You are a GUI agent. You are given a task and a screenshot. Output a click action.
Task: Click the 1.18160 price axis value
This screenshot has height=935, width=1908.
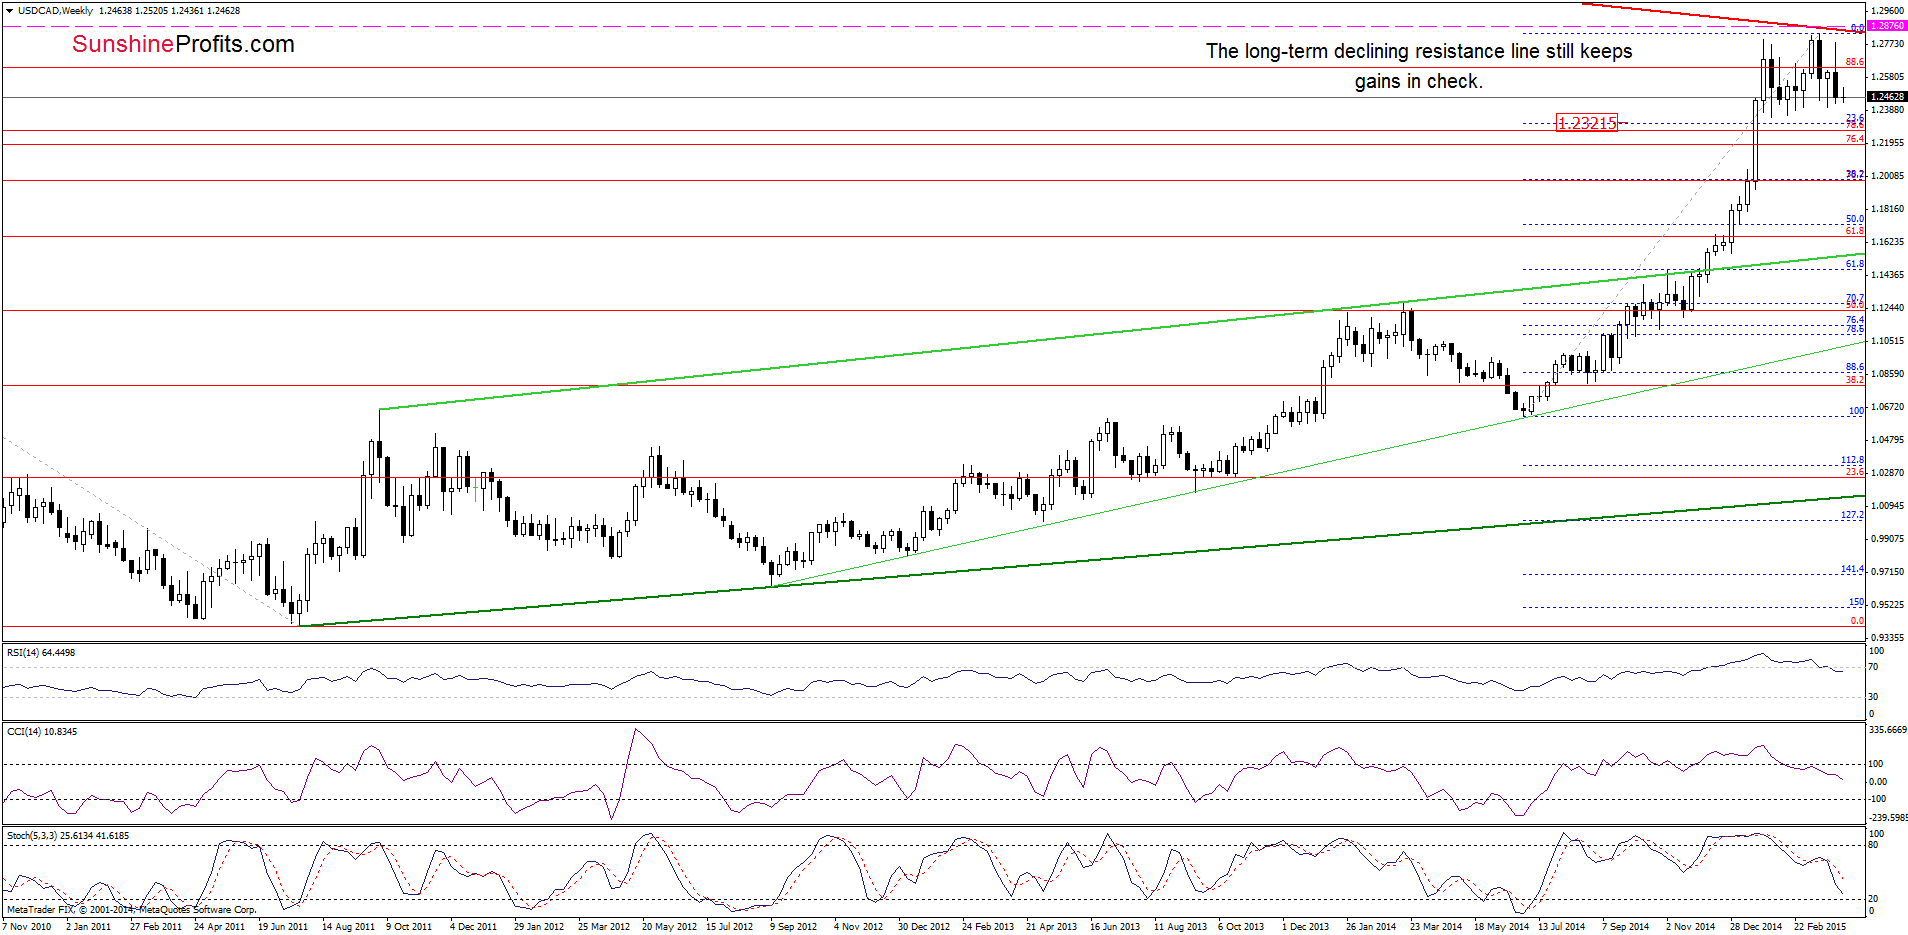[1887, 209]
